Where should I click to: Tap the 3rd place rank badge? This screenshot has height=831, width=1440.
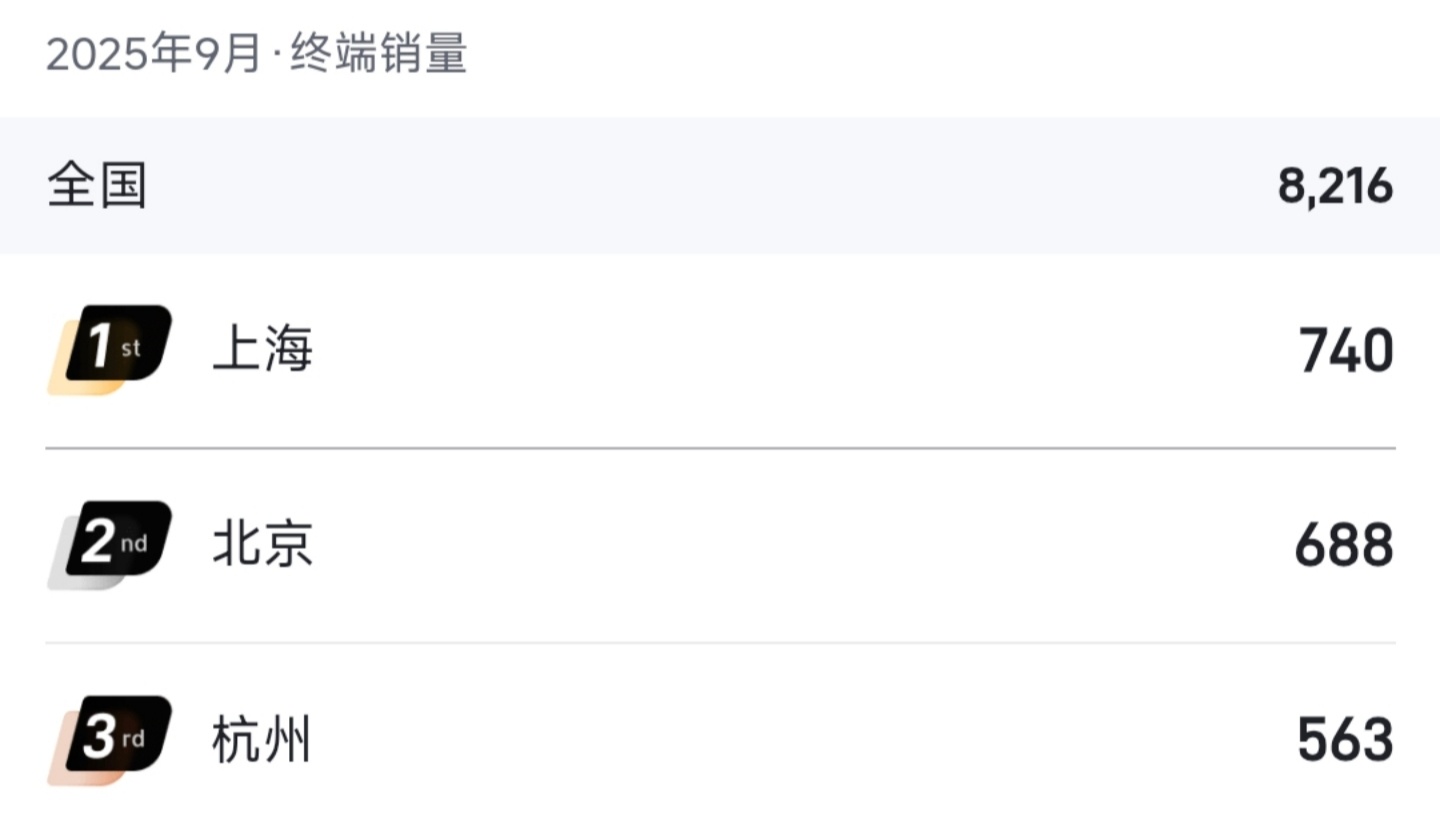[112, 738]
